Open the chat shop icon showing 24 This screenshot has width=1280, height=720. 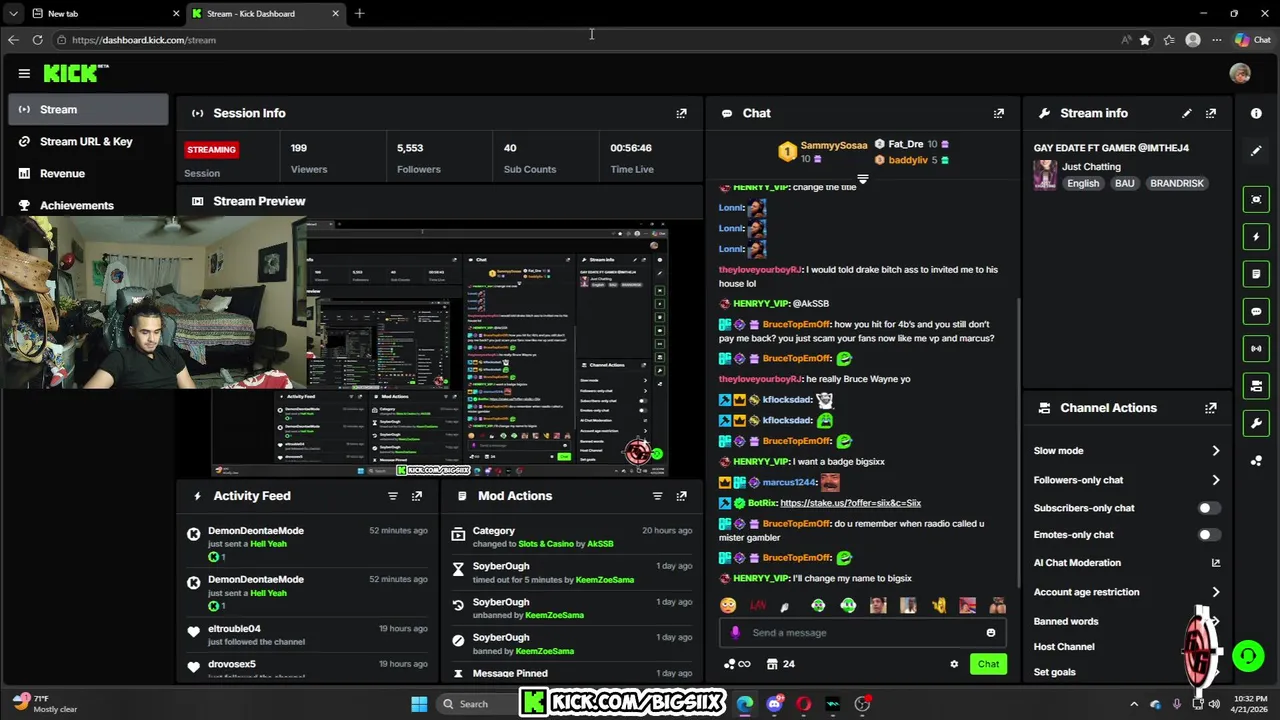[x=781, y=664]
